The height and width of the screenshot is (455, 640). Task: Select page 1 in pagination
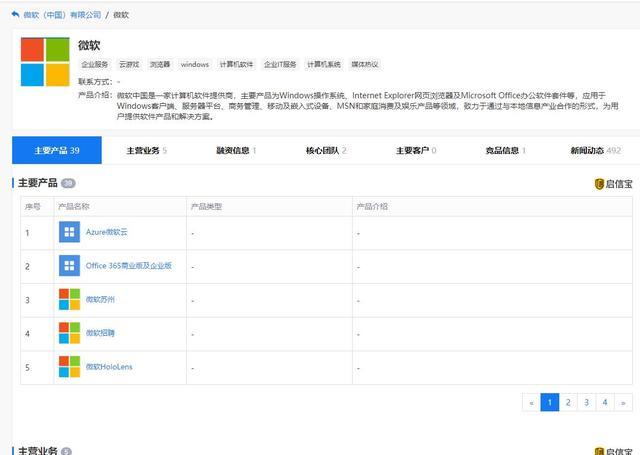click(550, 402)
